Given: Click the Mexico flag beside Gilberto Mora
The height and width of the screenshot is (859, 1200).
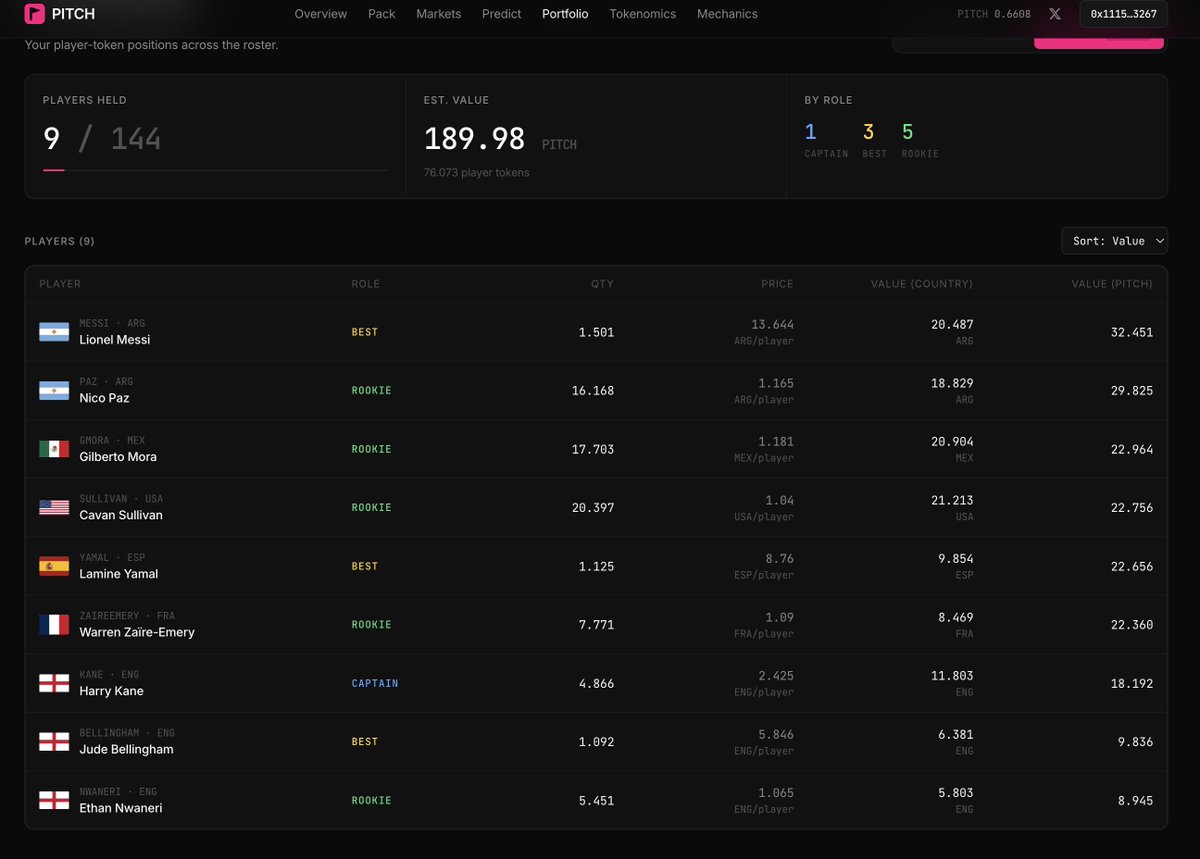Looking at the screenshot, I should (x=54, y=449).
